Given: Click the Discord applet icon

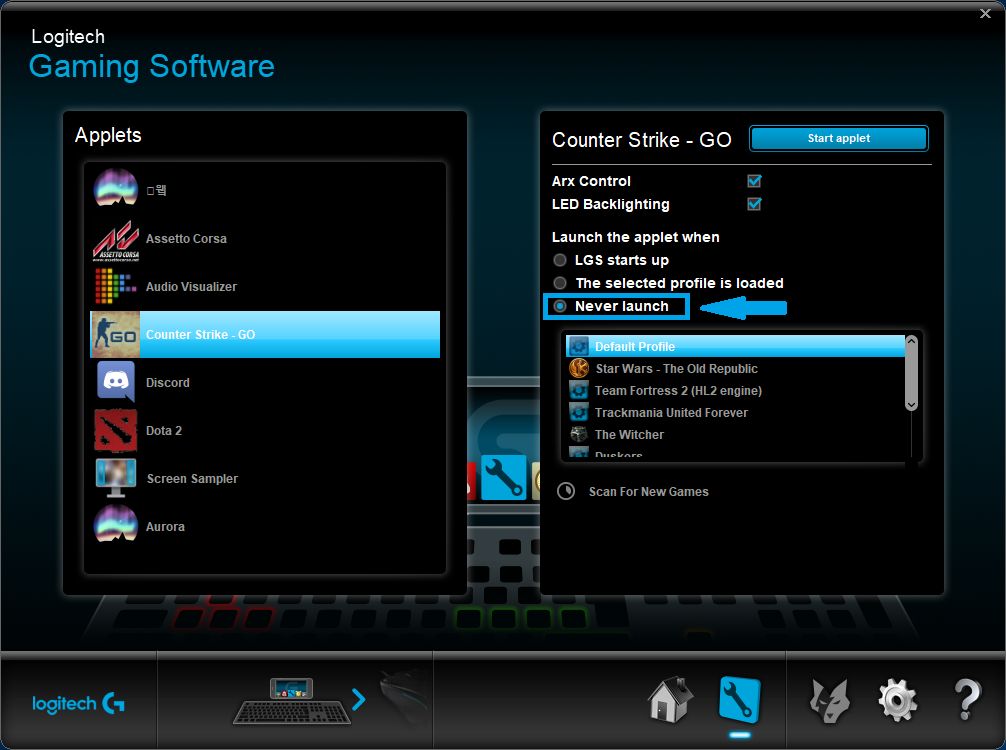Looking at the screenshot, I should 115,381.
